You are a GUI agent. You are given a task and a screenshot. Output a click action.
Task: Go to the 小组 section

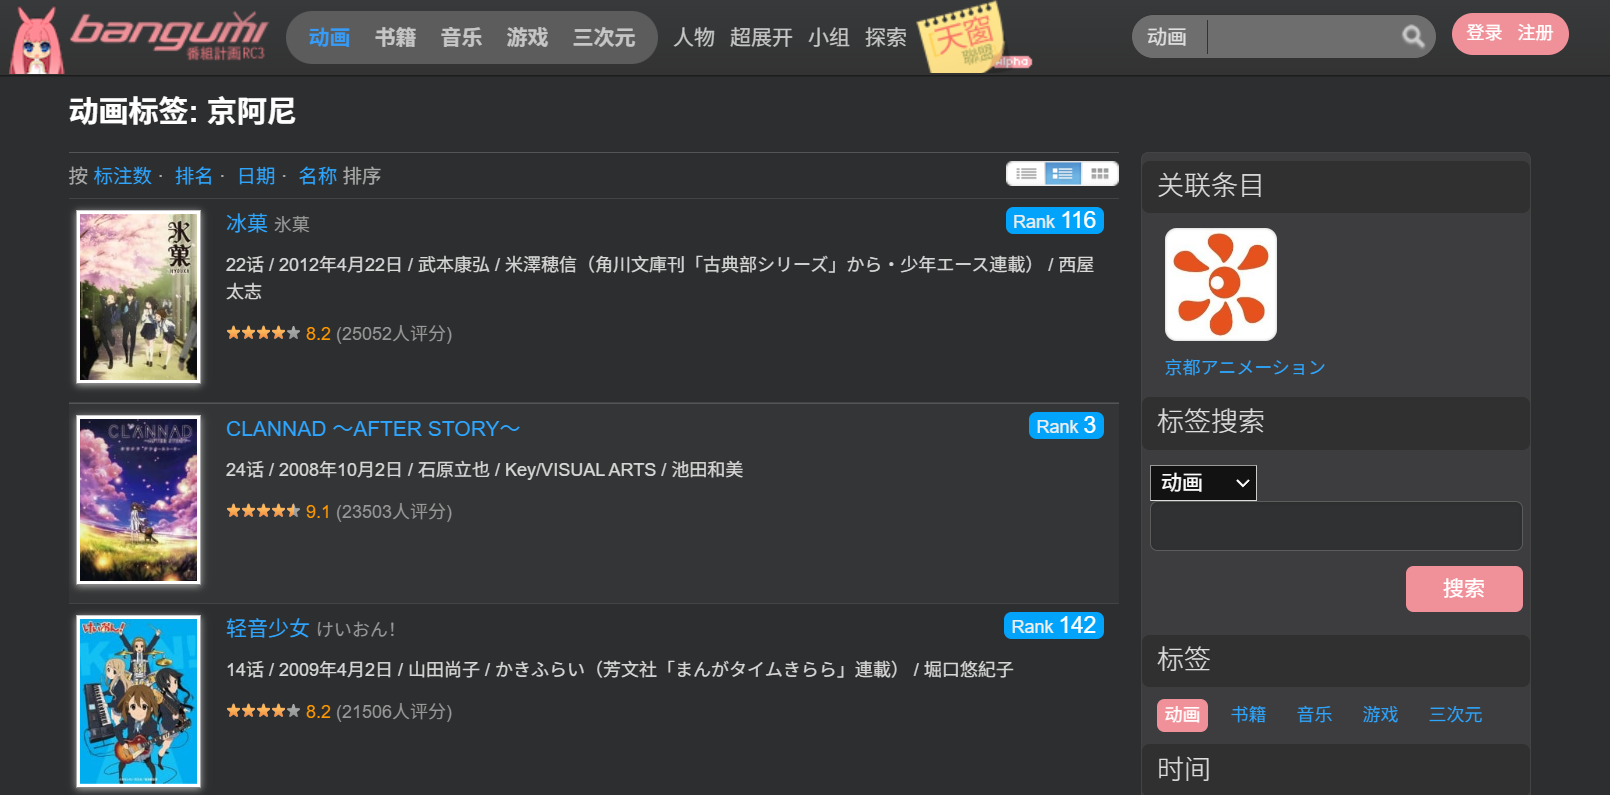[829, 38]
